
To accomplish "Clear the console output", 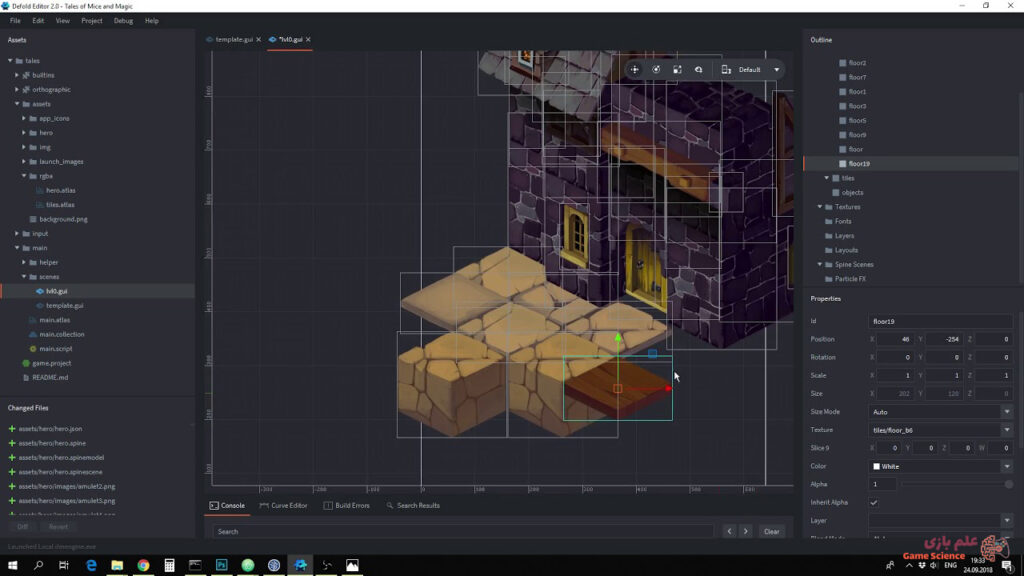I will (771, 532).
